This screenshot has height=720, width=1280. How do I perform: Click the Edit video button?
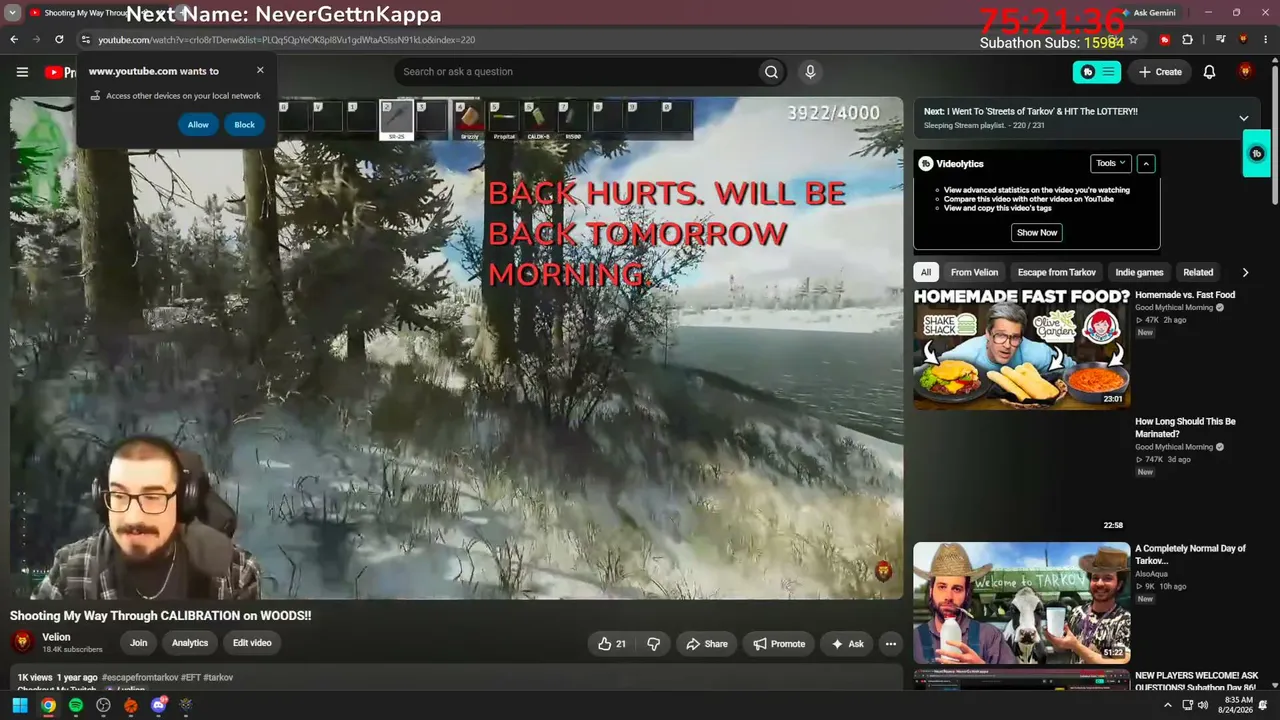tap(252, 643)
